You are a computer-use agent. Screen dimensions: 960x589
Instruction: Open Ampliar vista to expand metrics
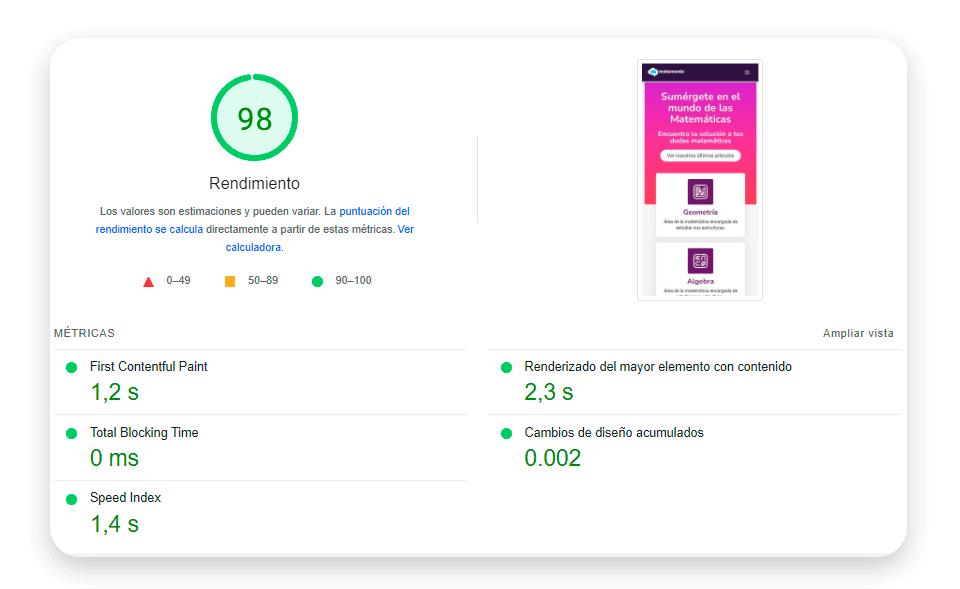857,333
